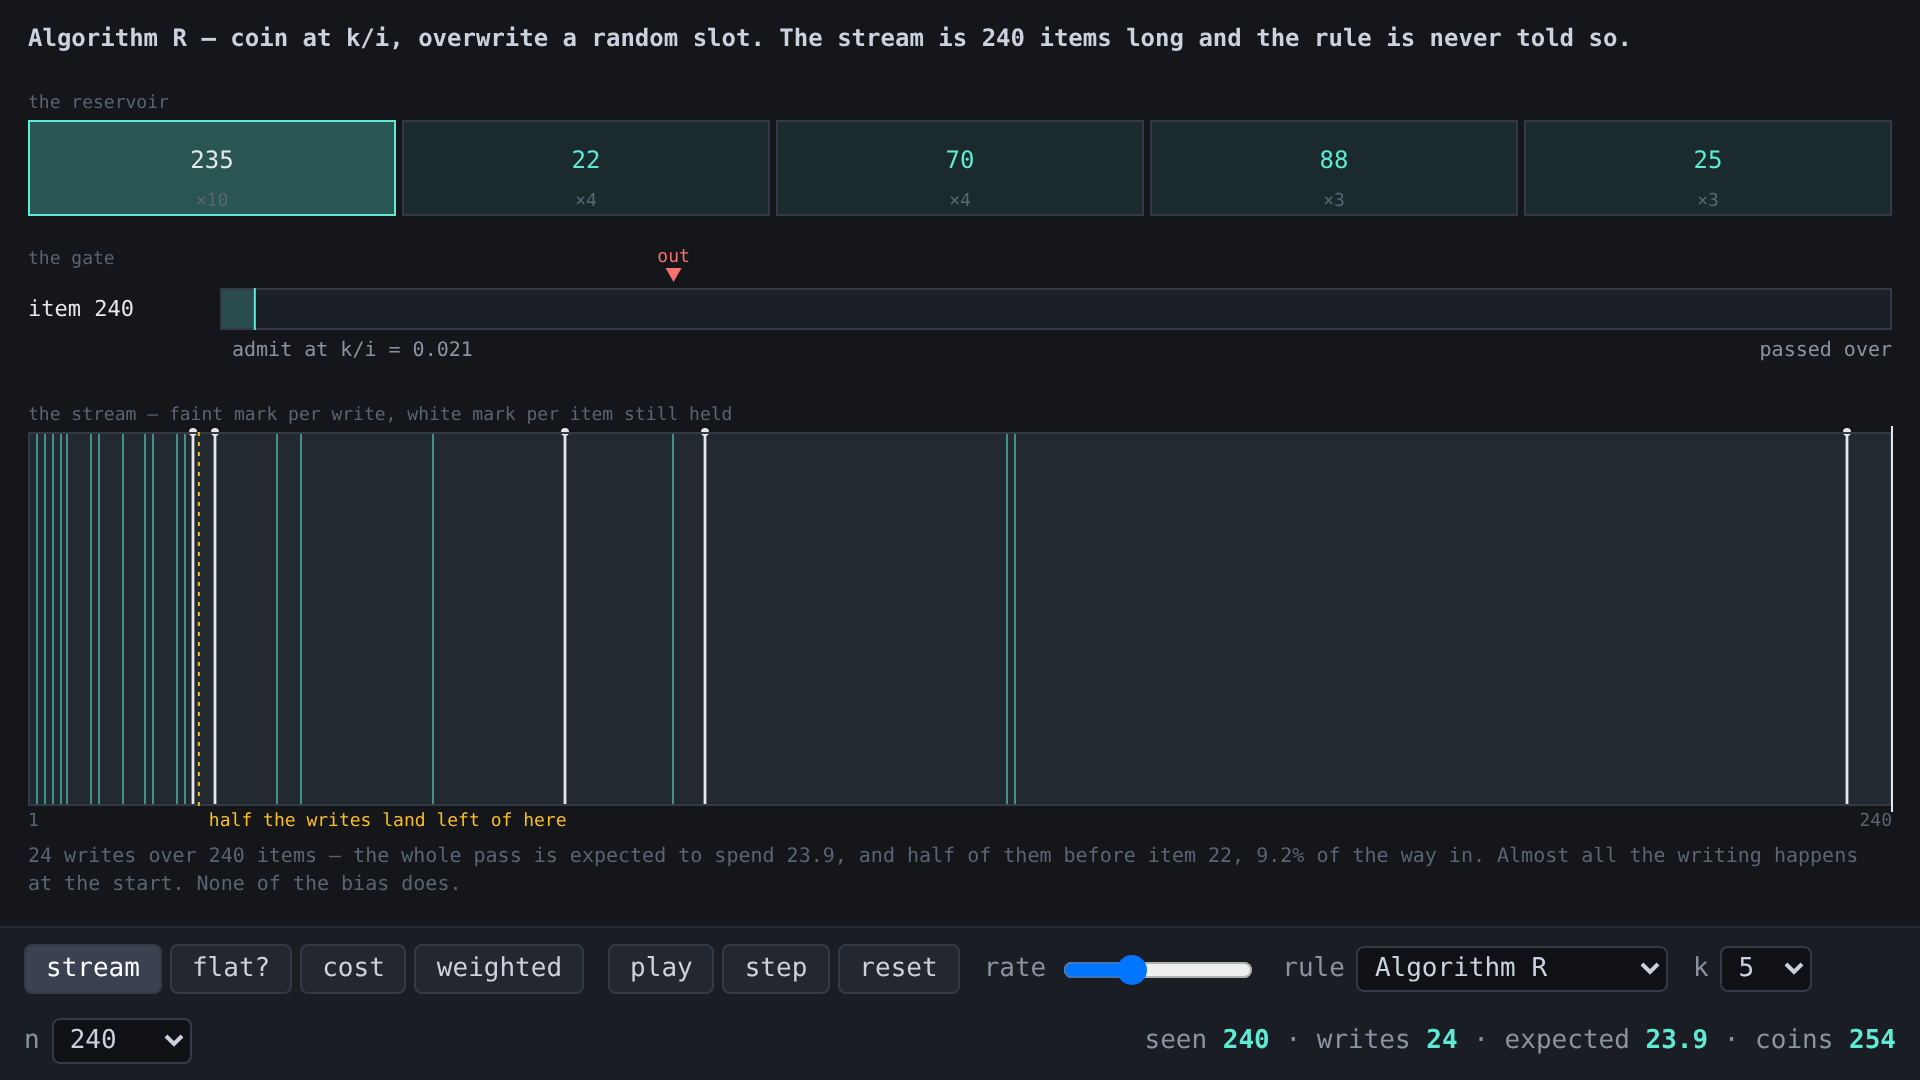Click the reservoir slot showing 70
The width and height of the screenshot is (1920, 1080).
960,168
